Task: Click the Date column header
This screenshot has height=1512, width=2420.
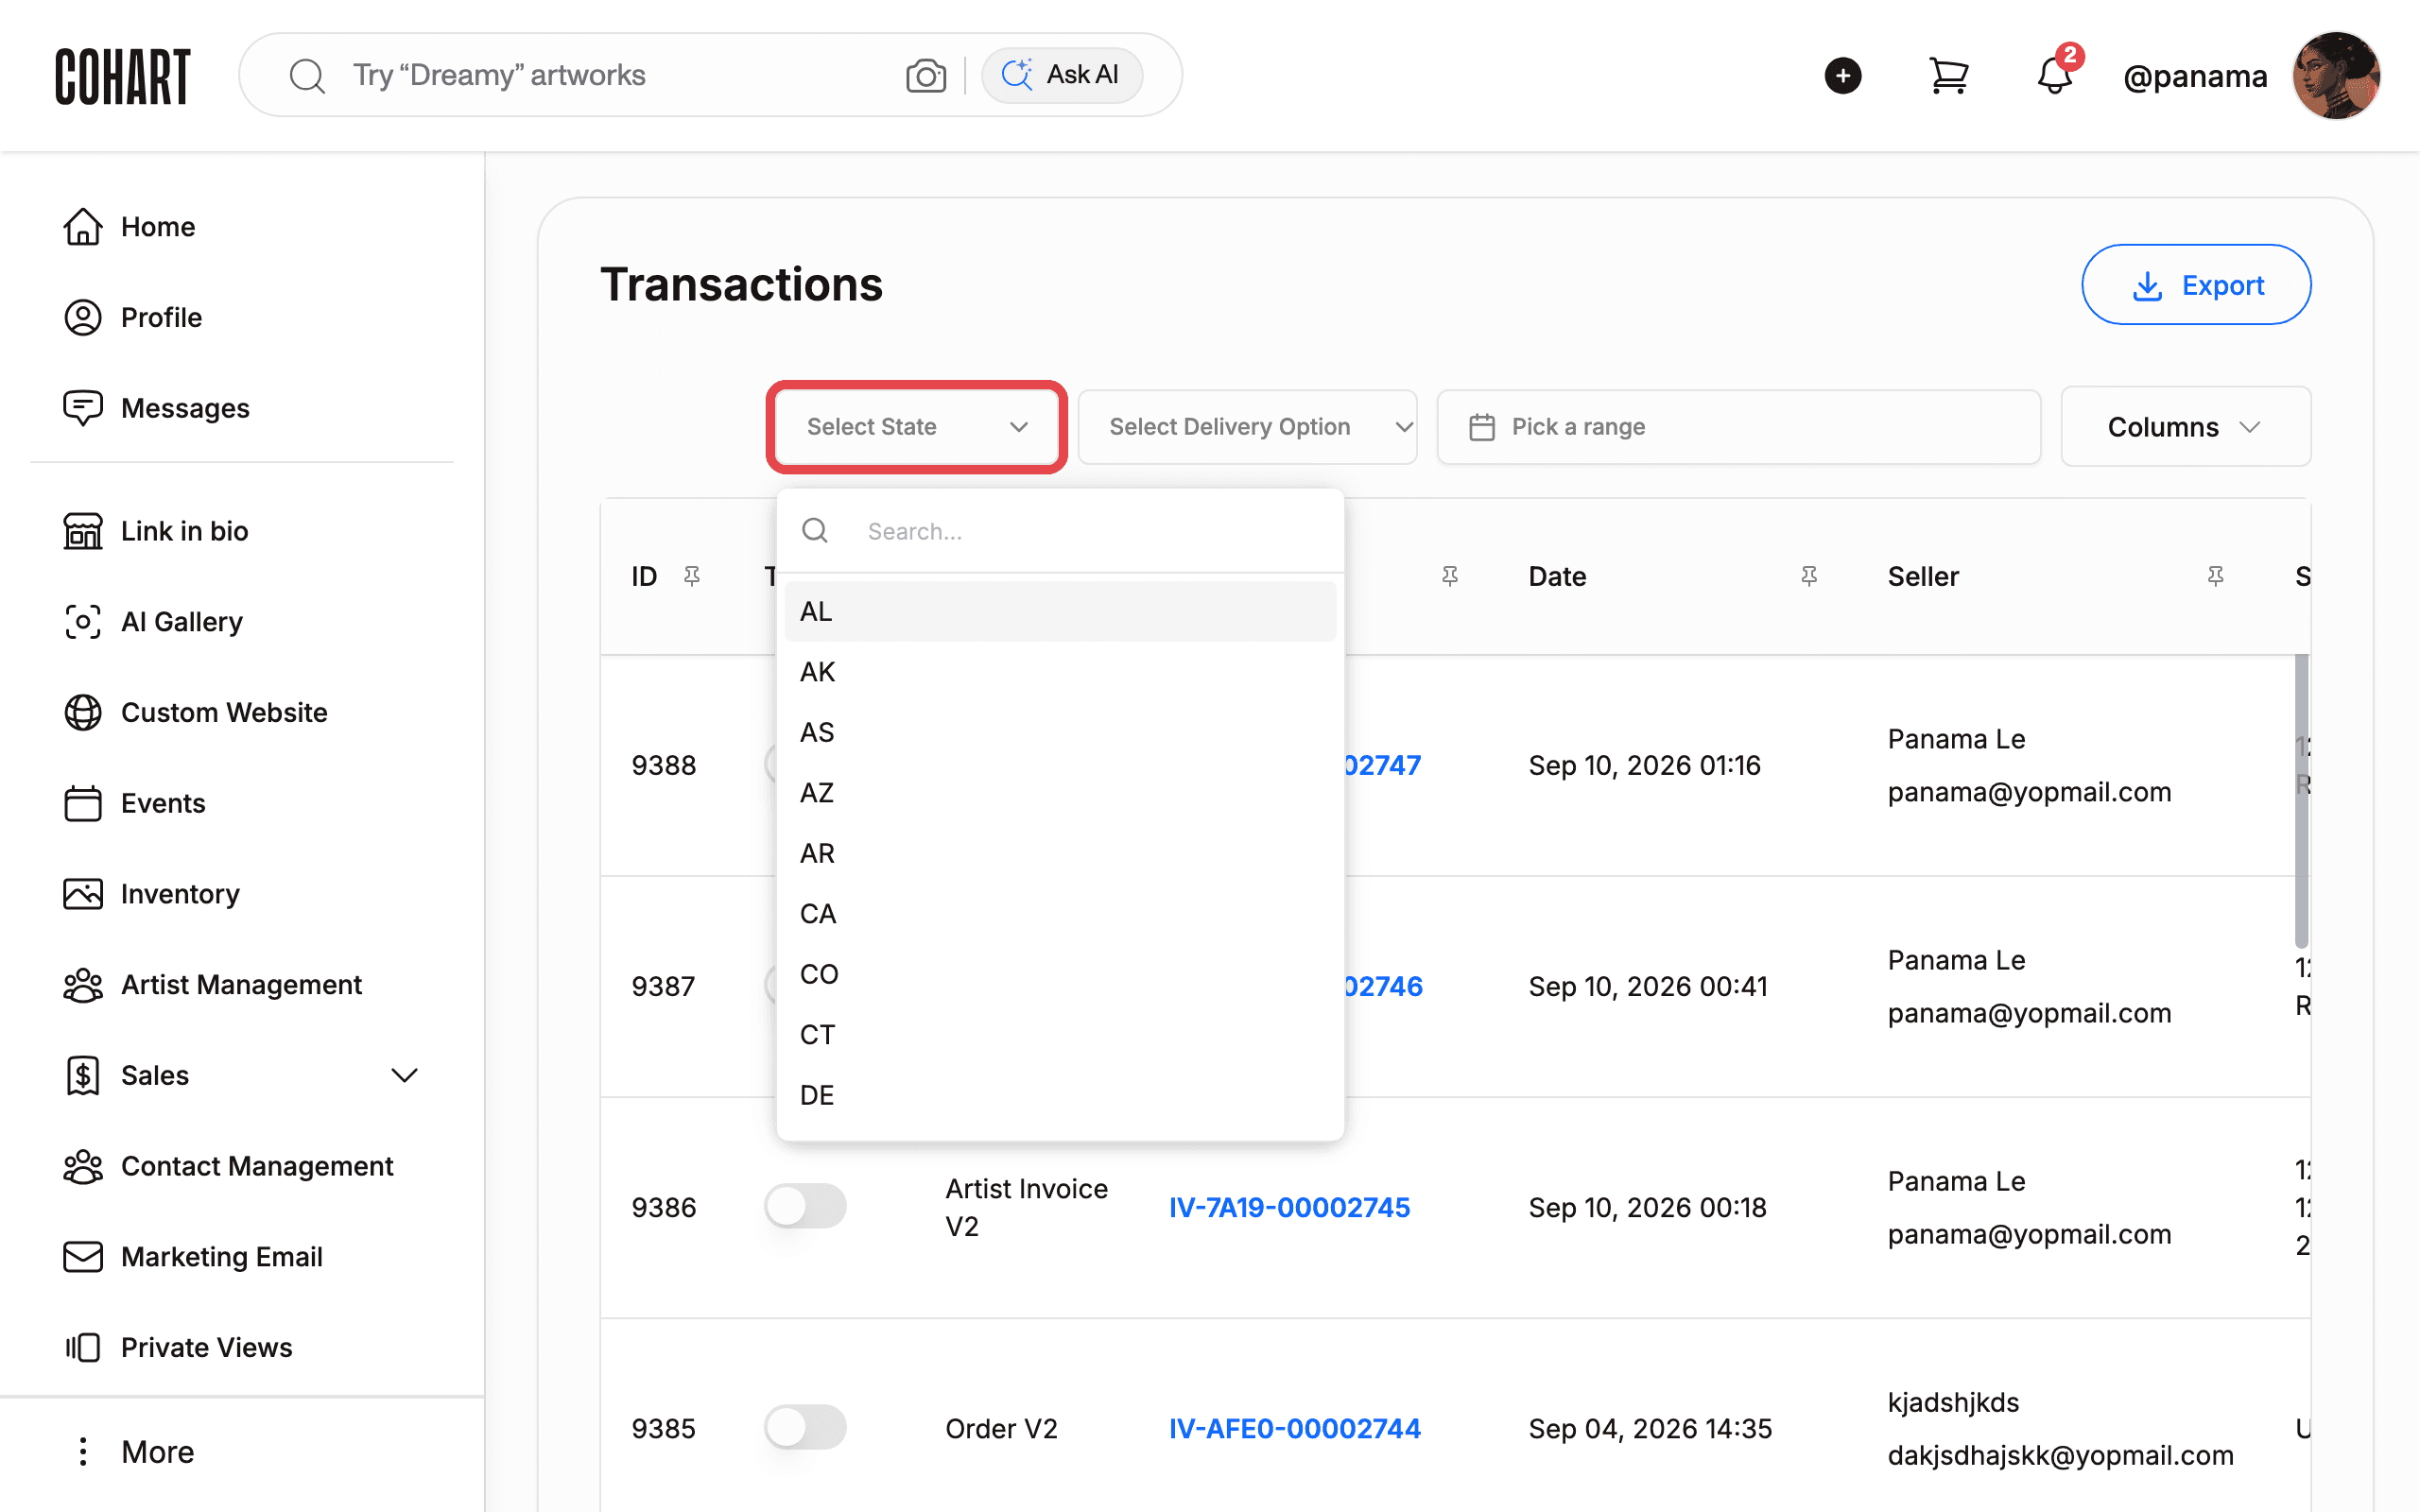Action: (x=1557, y=577)
